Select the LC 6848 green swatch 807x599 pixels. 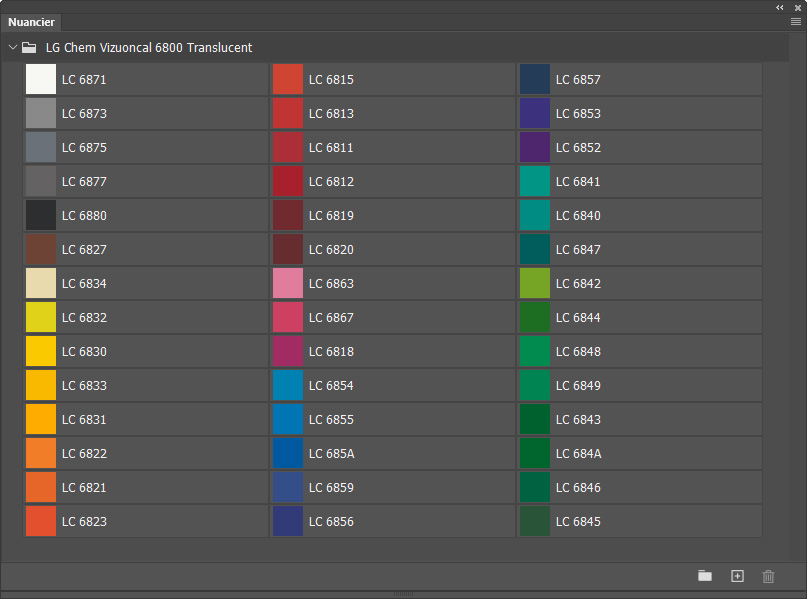click(535, 351)
